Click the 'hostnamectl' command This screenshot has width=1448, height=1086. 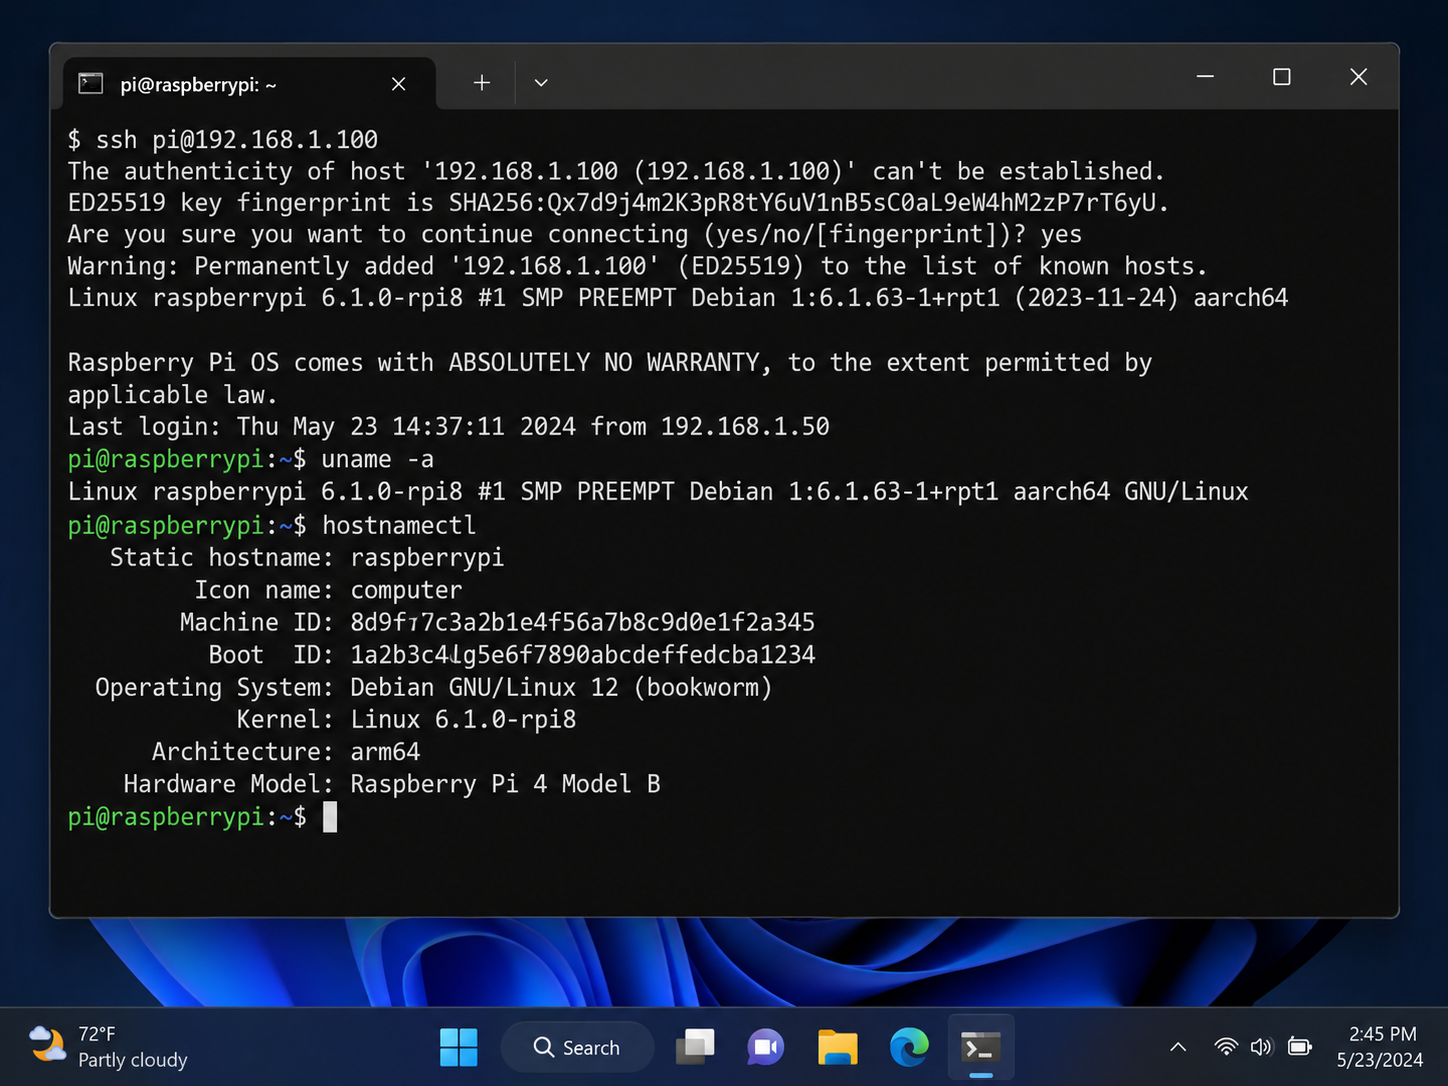[399, 525]
